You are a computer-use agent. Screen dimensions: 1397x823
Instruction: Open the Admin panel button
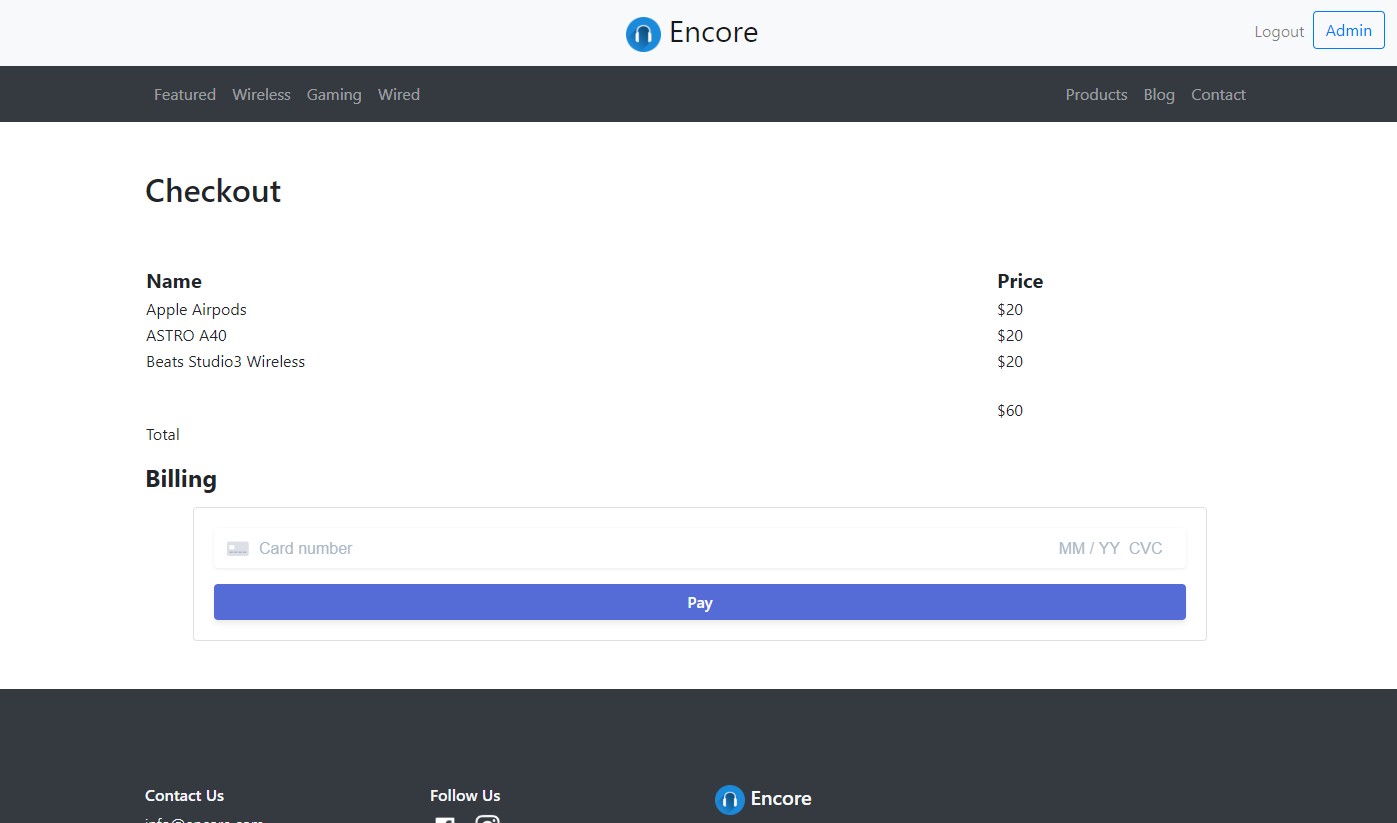point(1348,31)
